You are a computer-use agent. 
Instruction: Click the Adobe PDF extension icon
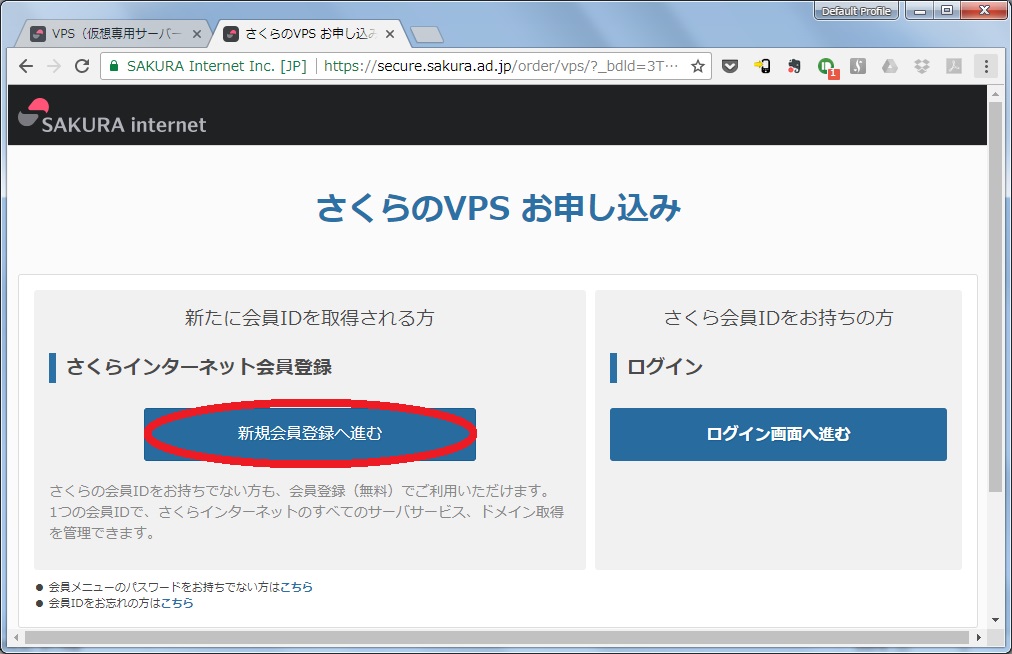click(x=954, y=66)
